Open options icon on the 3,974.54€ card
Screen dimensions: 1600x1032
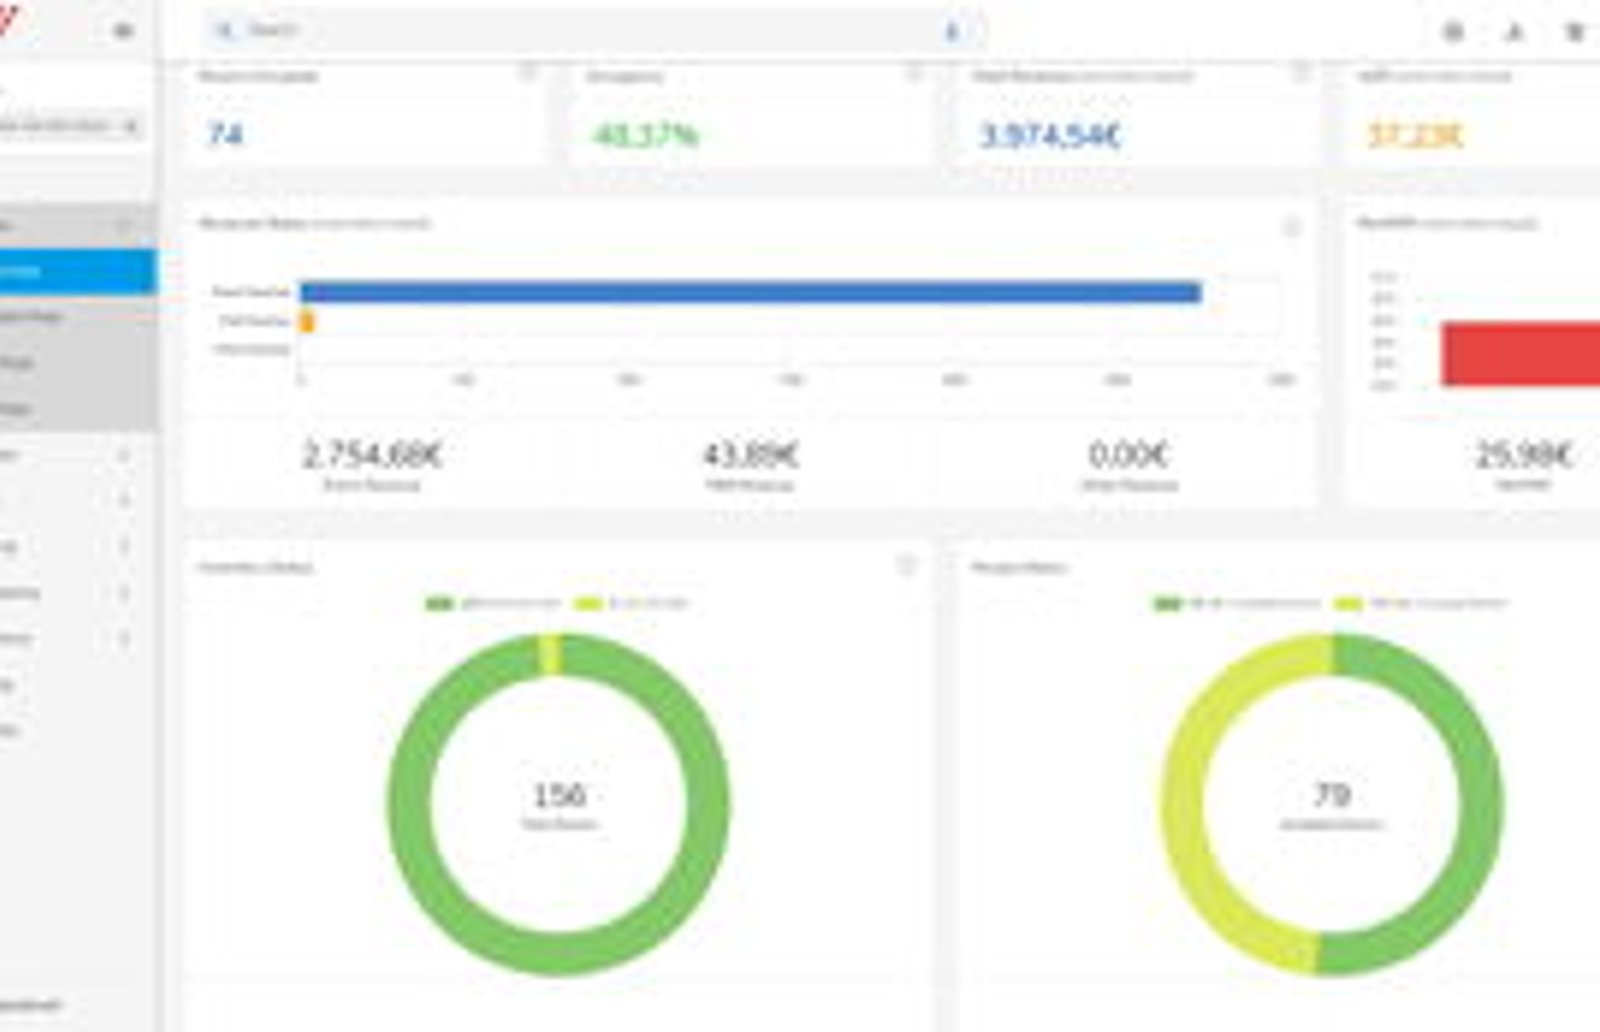pyautogui.click(x=1300, y=73)
